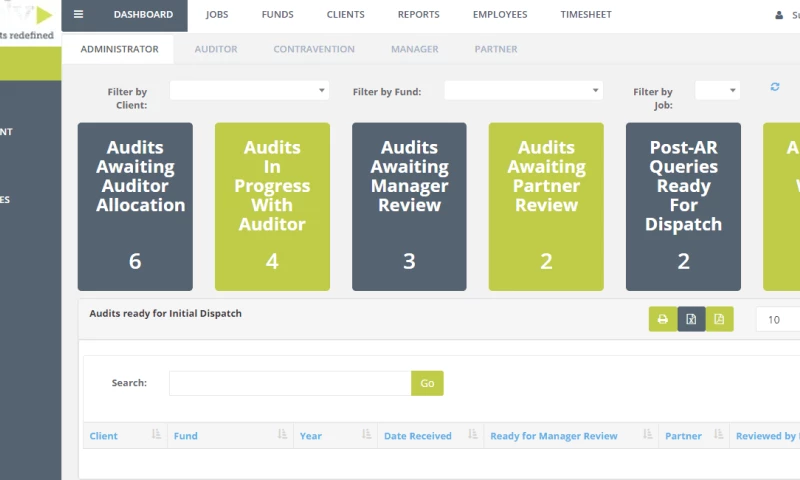This screenshot has width=800, height=480.
Task: Switch to the Auditor tab
Action: [216, 49]
